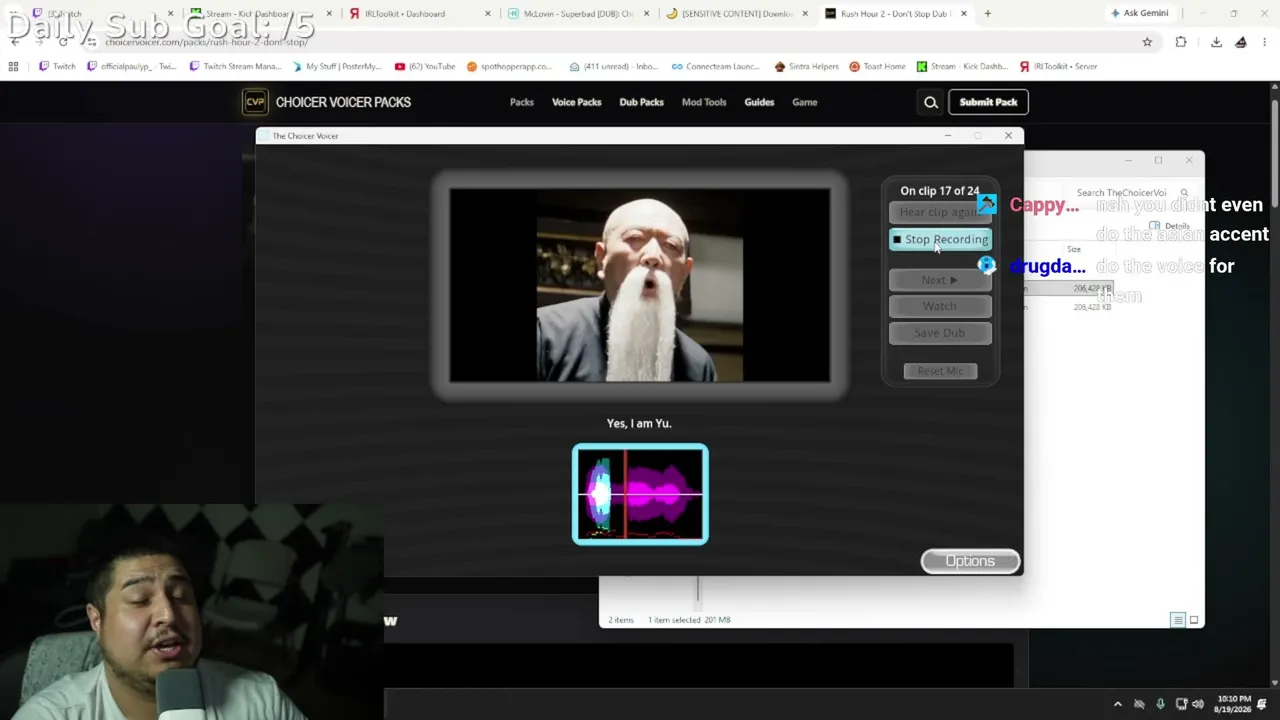Close the IRLToolkit Dashboard tab

488,14
